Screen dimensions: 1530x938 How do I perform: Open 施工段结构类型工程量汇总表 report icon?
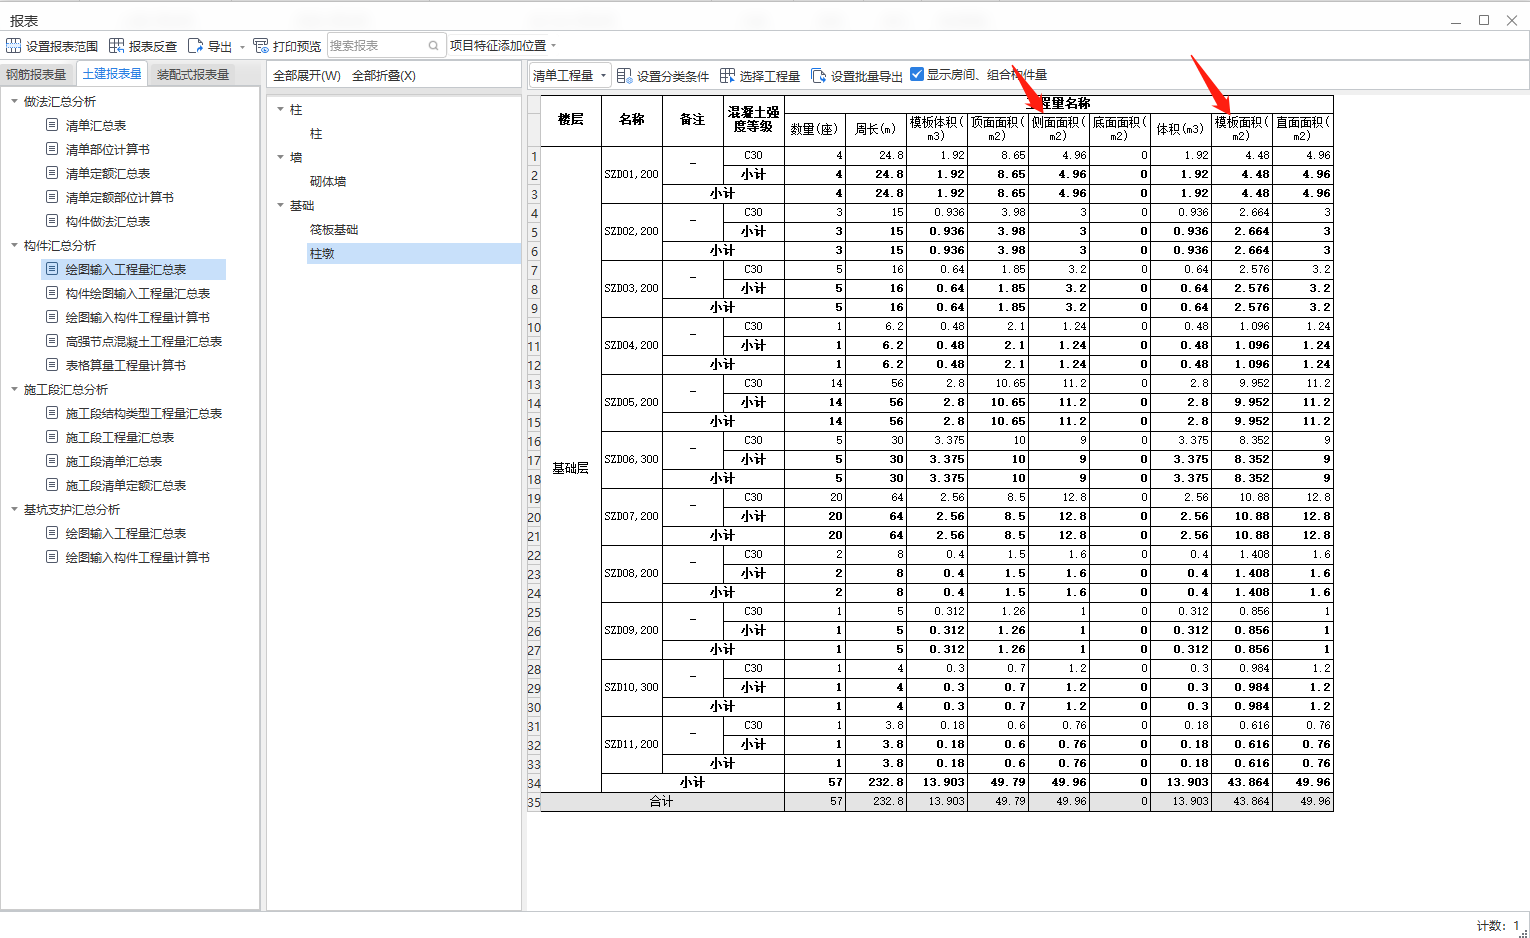click(52, 413)
